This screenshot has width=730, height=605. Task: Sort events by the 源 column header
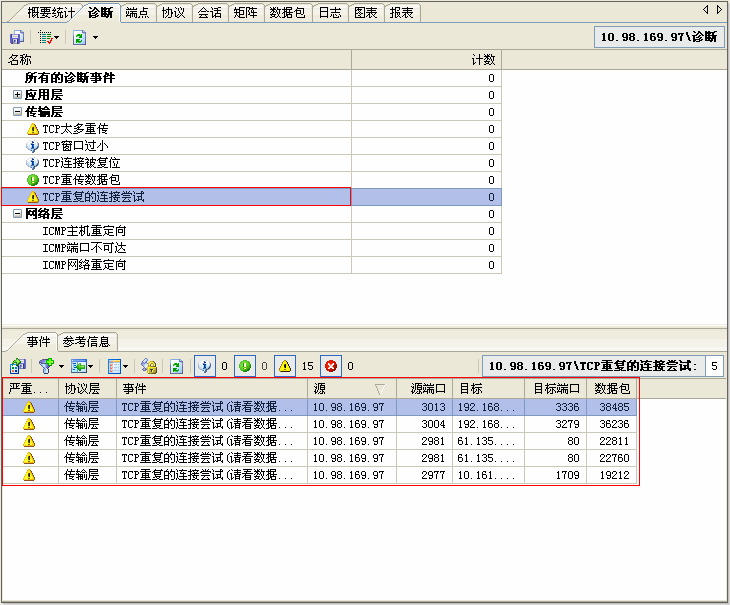coord(352,389)
